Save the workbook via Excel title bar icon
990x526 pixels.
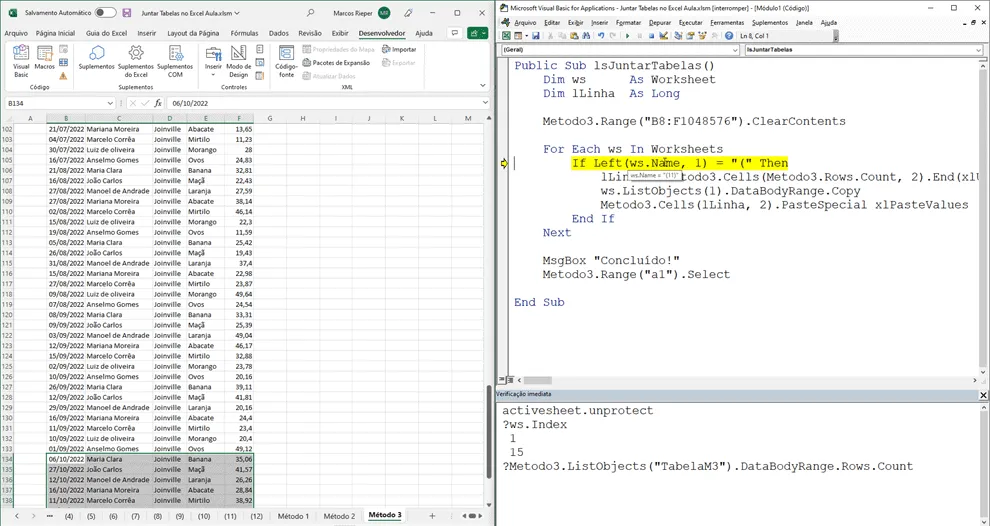pyautogui.click(x=127, y=13)
